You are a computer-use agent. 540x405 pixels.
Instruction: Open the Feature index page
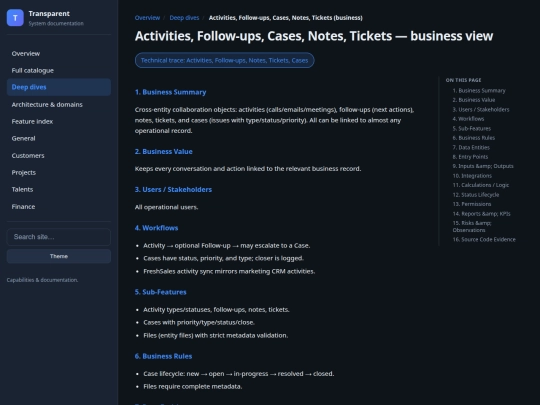tap(59, 121)
